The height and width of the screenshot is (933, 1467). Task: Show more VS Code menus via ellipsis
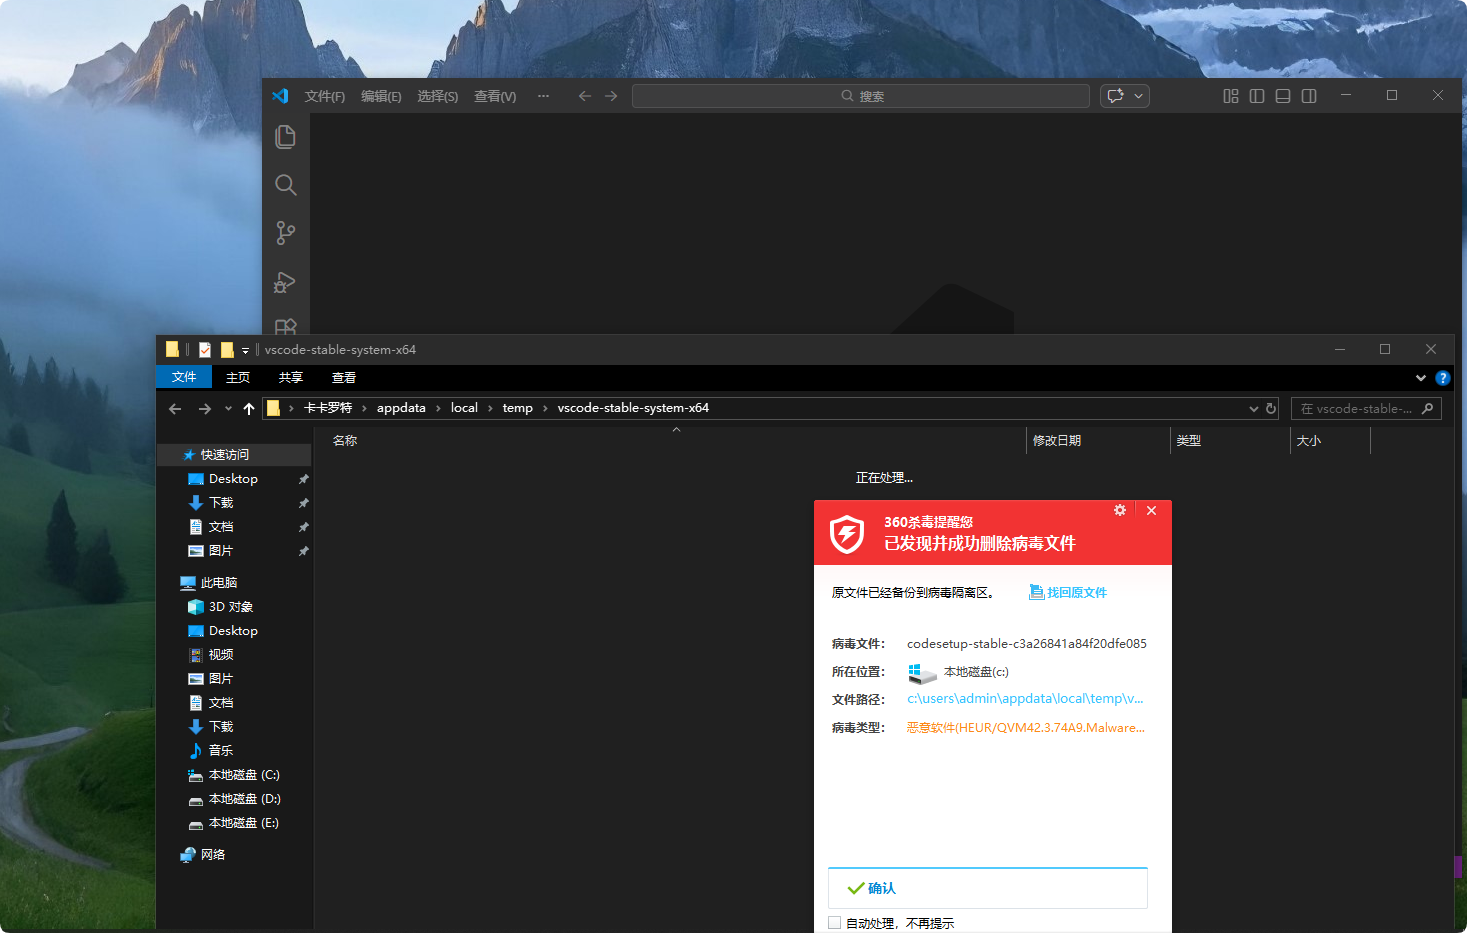(543, 96)
